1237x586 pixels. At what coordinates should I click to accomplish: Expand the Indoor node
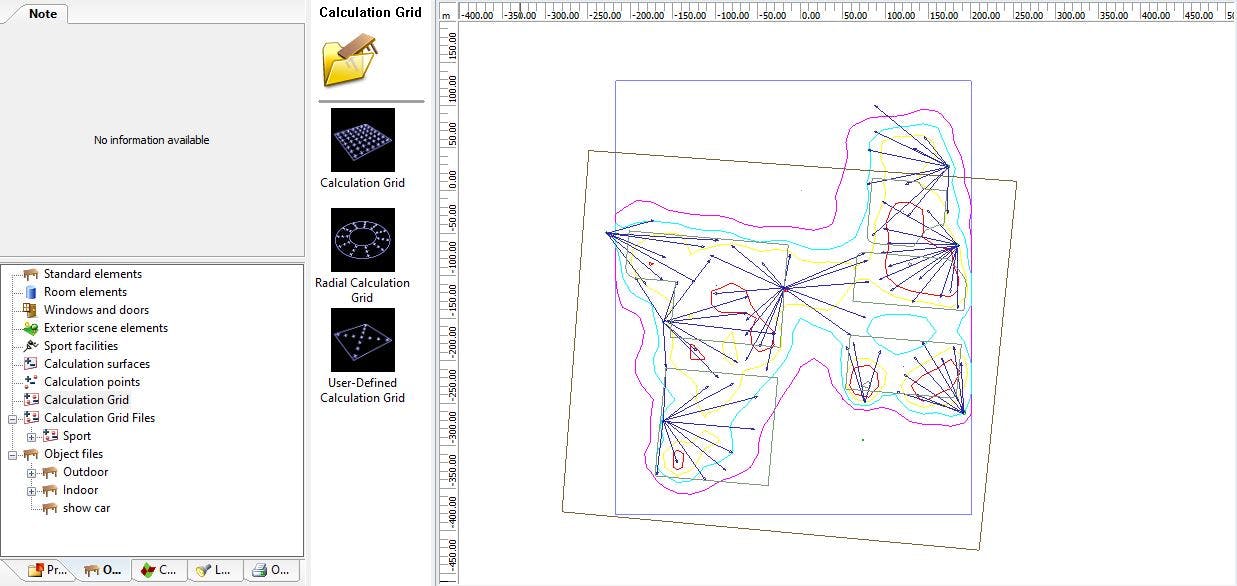tap(32, 490)
